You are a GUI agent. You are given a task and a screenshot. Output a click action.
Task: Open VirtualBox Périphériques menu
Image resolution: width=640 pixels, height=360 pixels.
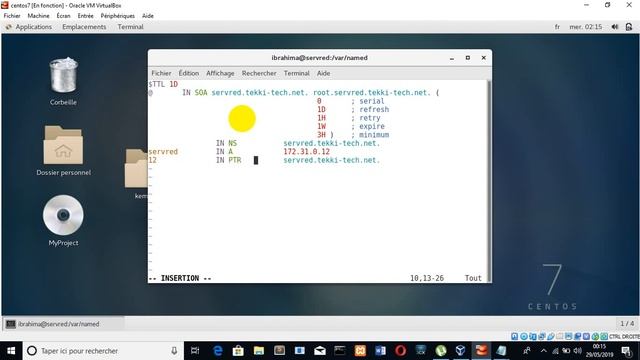pos(118,16)
